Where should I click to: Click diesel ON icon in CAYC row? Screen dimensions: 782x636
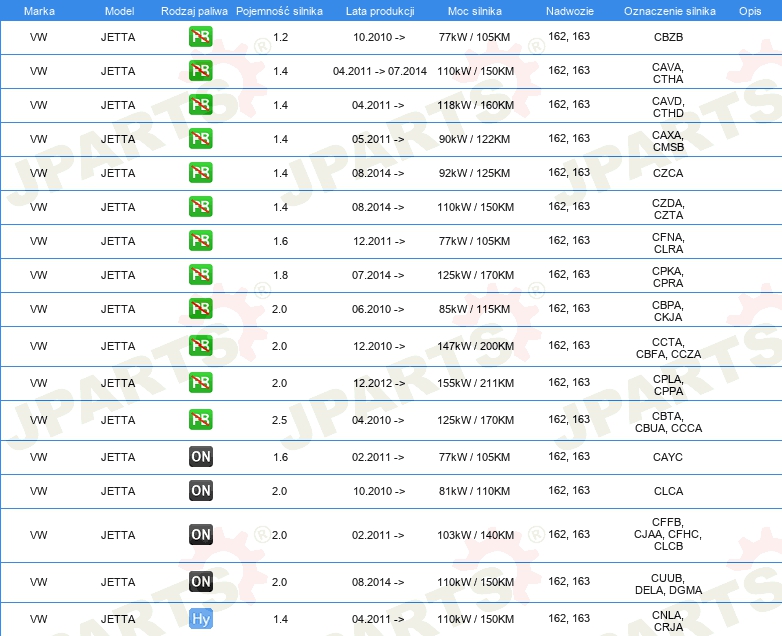200,456
